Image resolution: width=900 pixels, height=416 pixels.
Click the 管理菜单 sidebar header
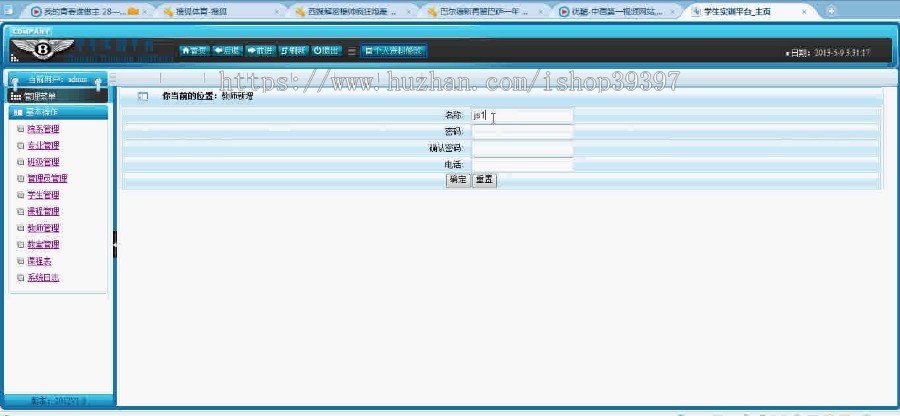click(x=56, y=96)
